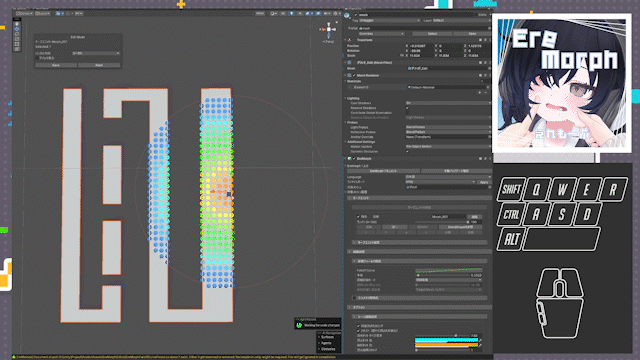Collapse the Transform component foldout
The height and width of the screenshot is (360, 640).
tap(346, 40)
